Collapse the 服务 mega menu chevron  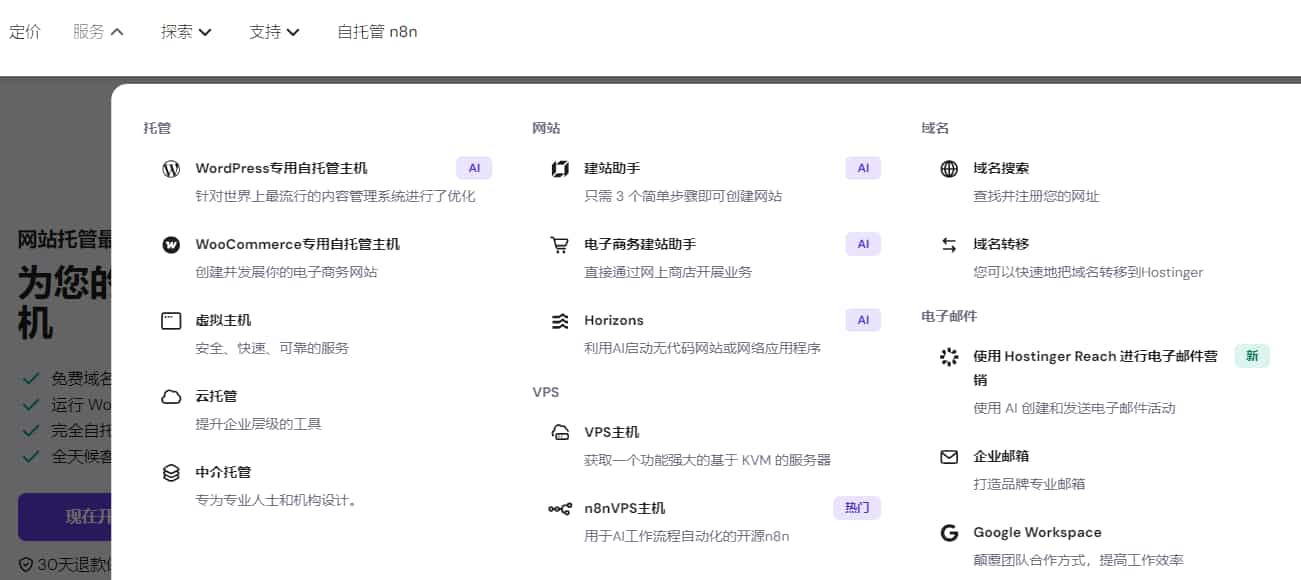click(x=119, y=31)
